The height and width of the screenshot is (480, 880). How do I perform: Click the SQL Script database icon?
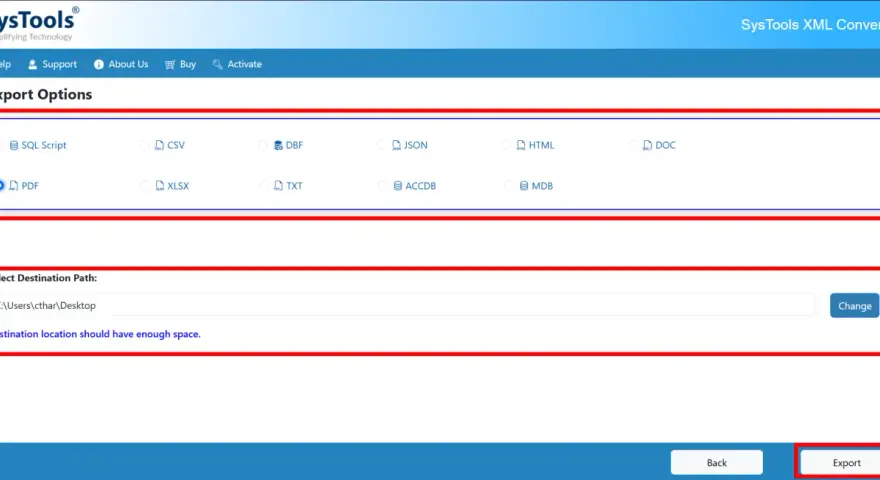pyautogui.click(x=14, y=145)
